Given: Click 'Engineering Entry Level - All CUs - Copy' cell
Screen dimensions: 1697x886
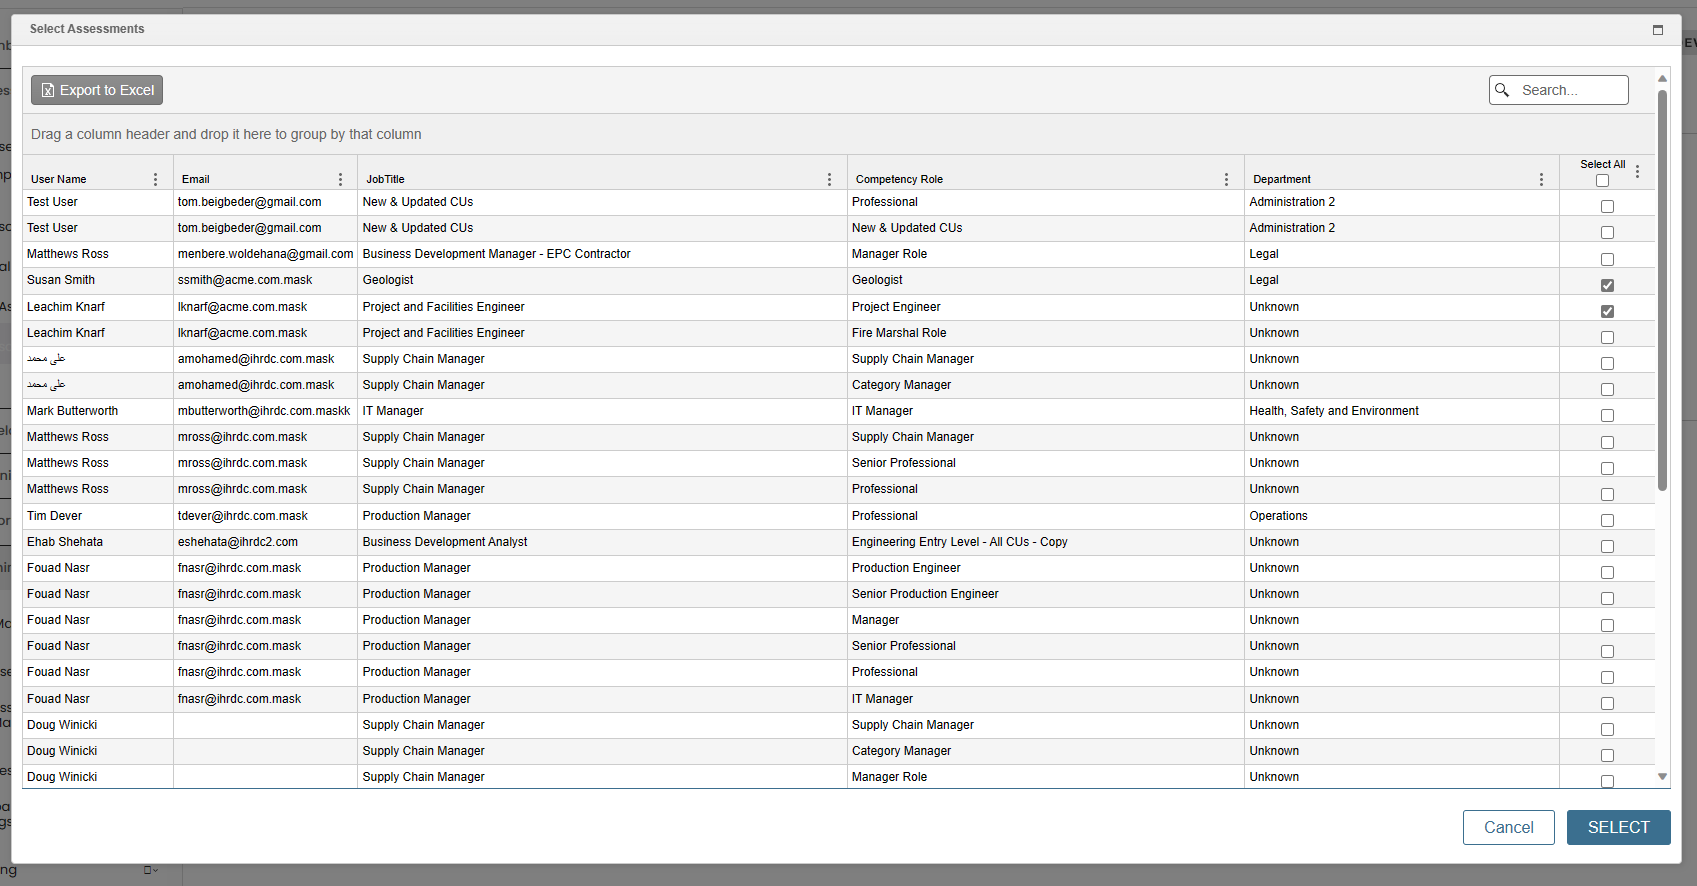Looking at the screenshot, I should tap(1045, 542).
